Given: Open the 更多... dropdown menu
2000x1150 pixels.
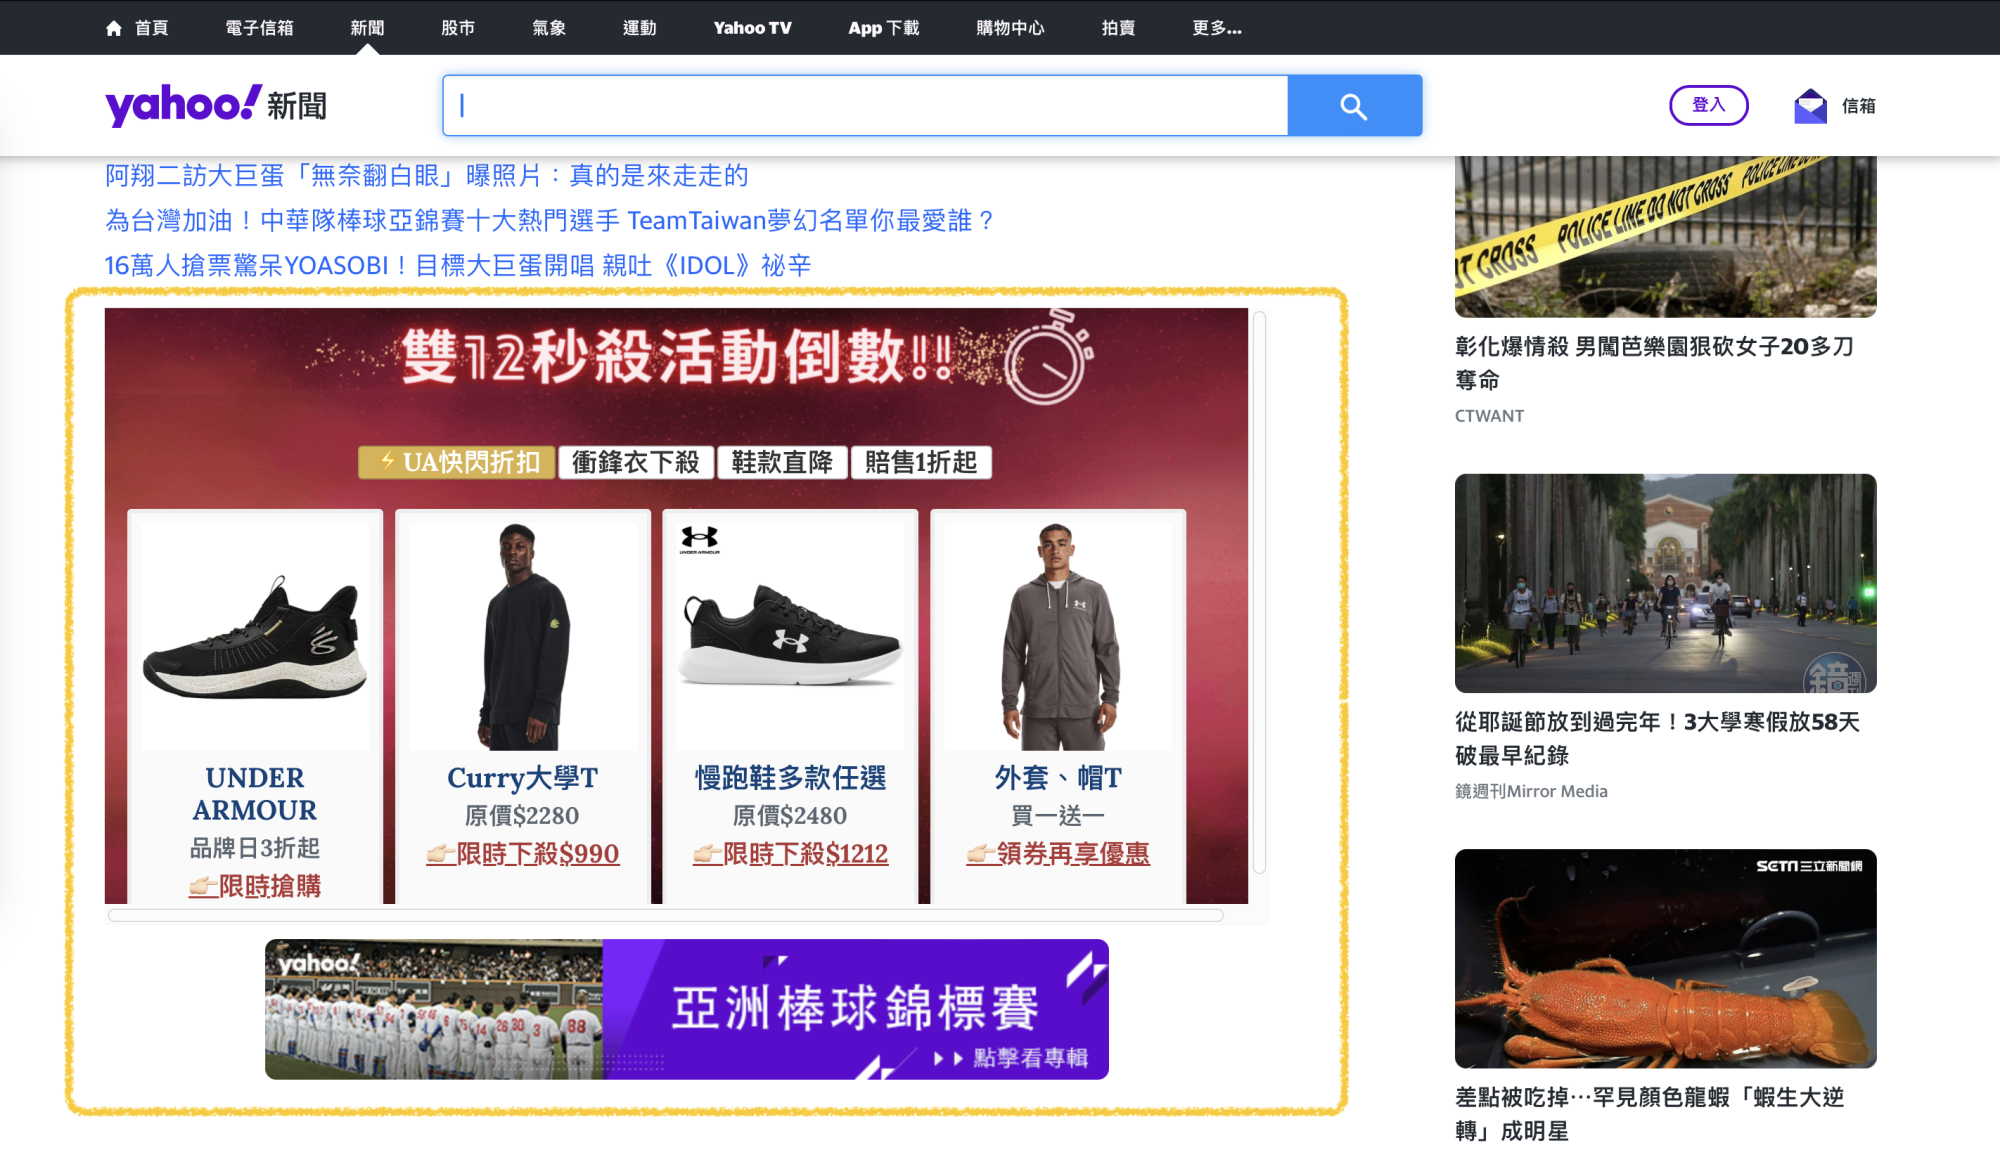Looking at the screenshot, I should click(1216, 27).
